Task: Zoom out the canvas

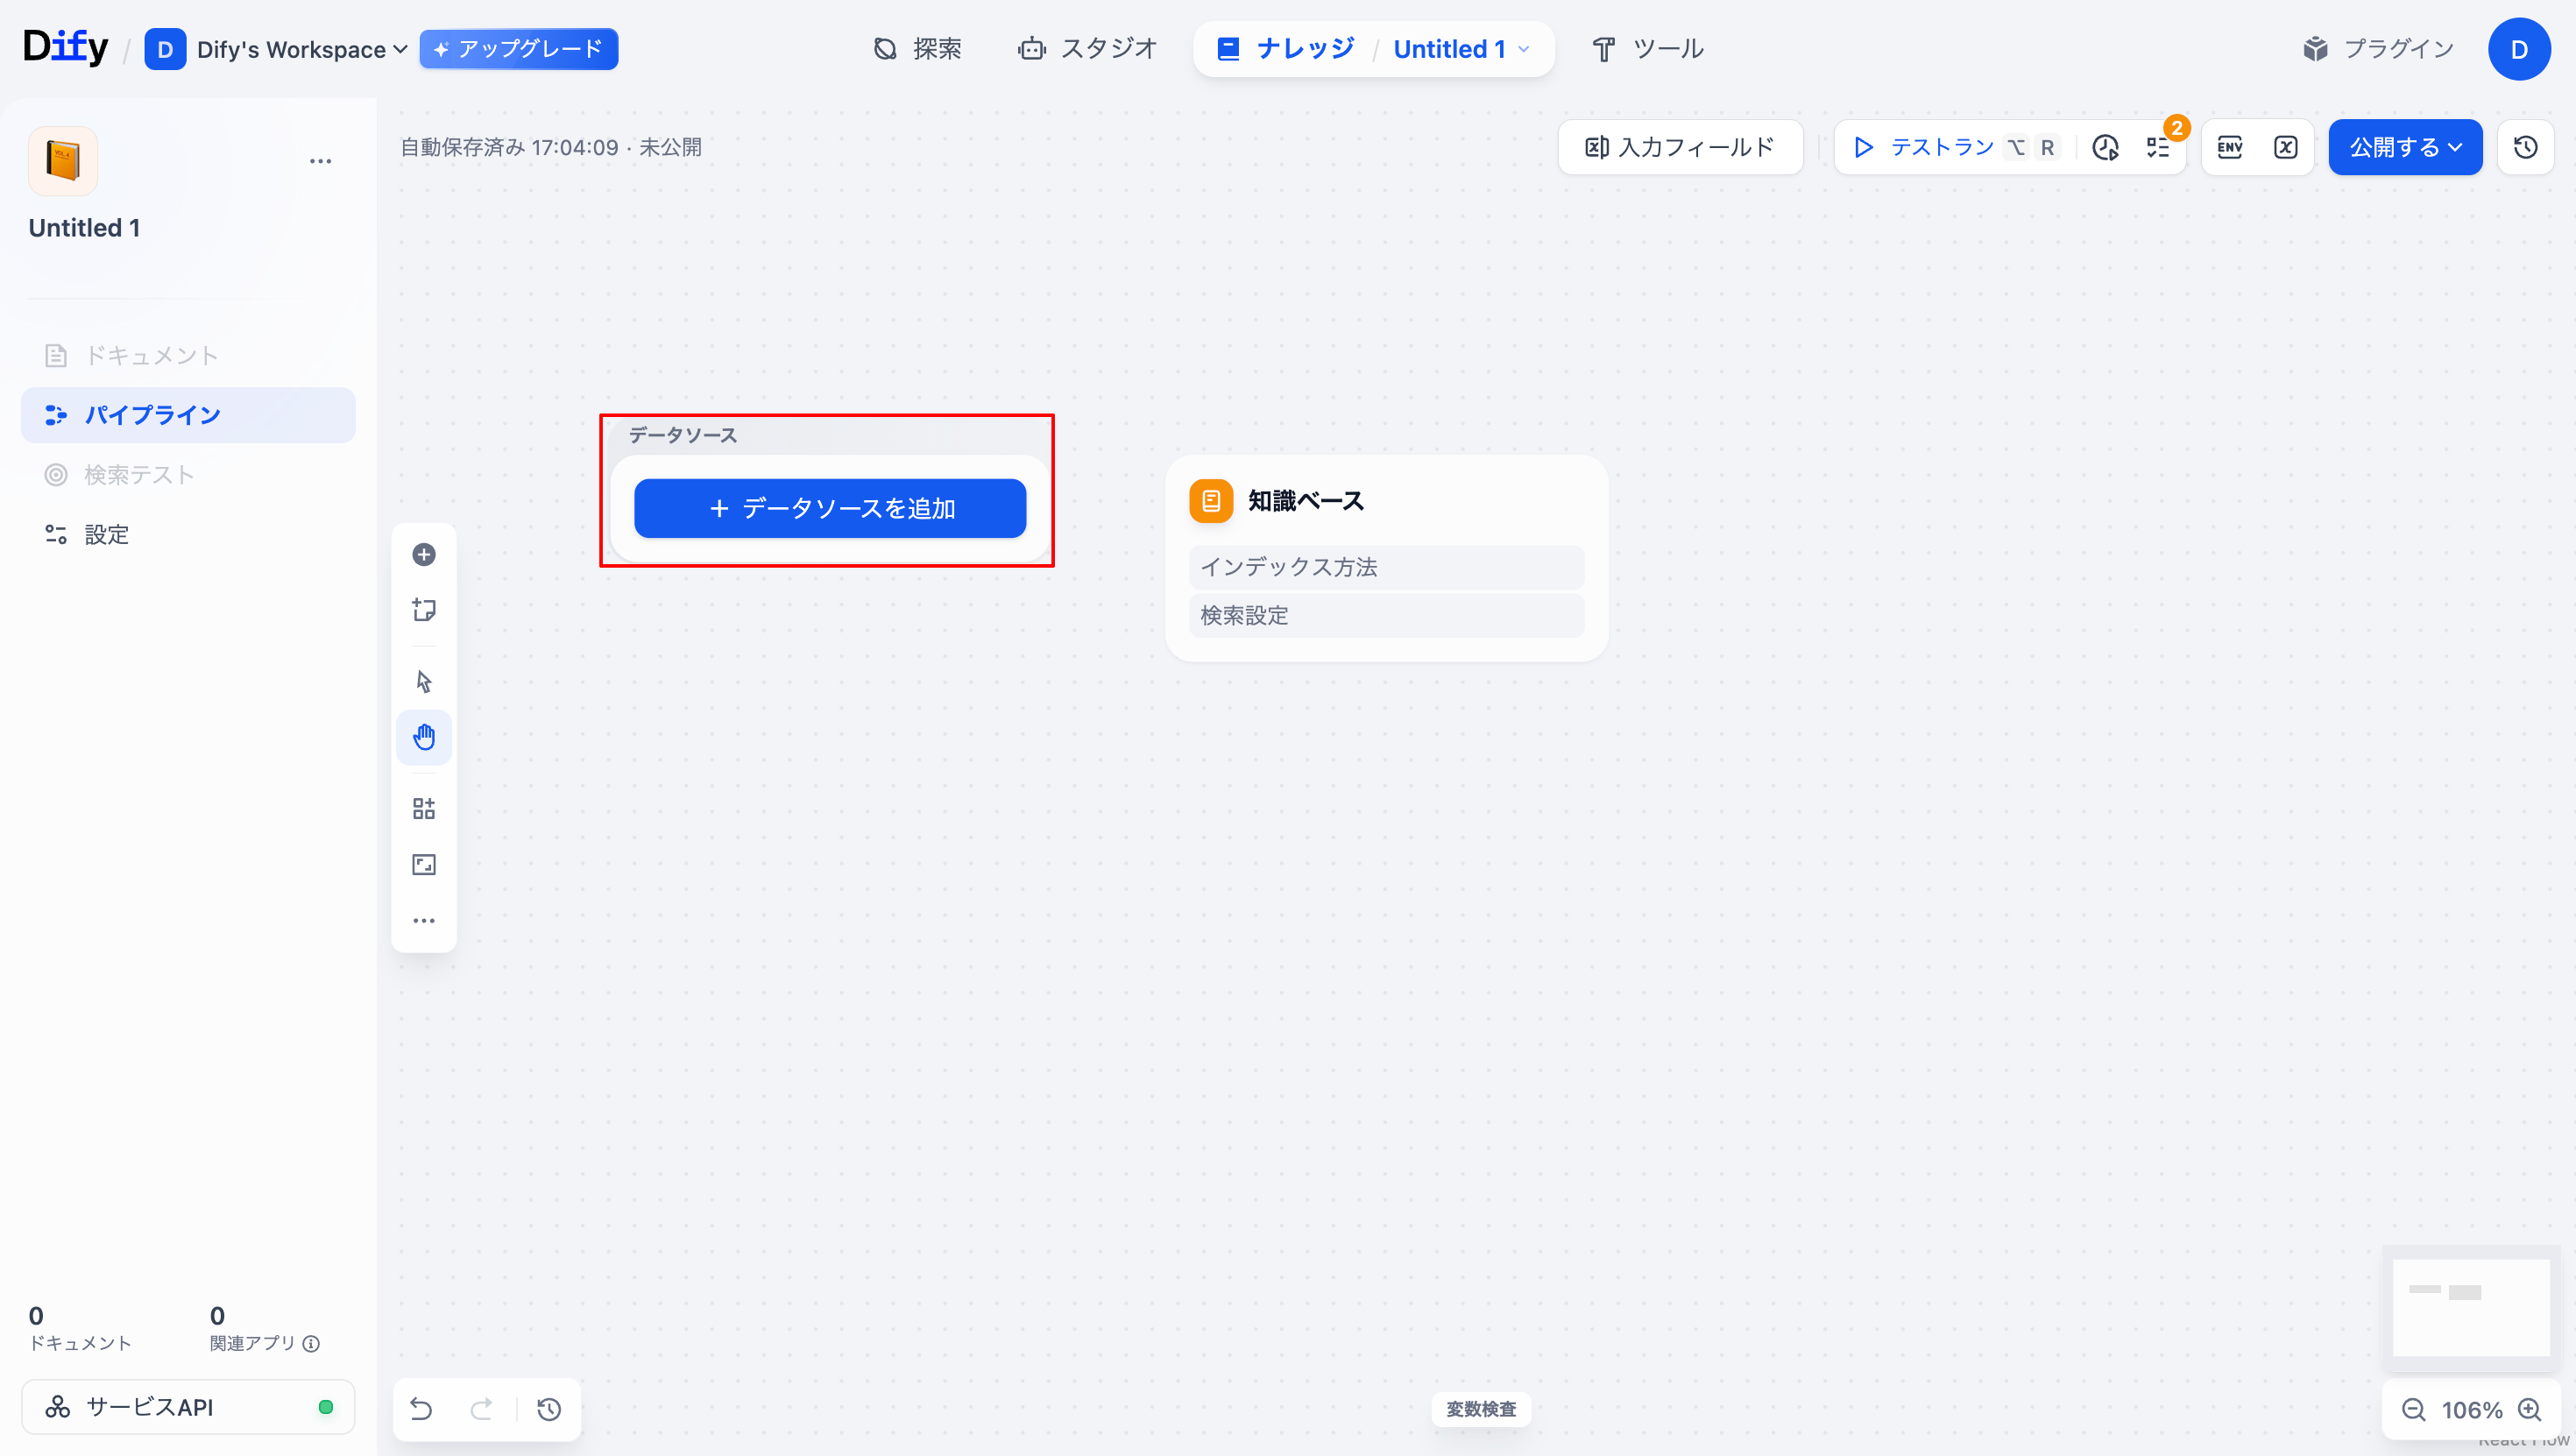Action: click(x=2413, y=1409)
